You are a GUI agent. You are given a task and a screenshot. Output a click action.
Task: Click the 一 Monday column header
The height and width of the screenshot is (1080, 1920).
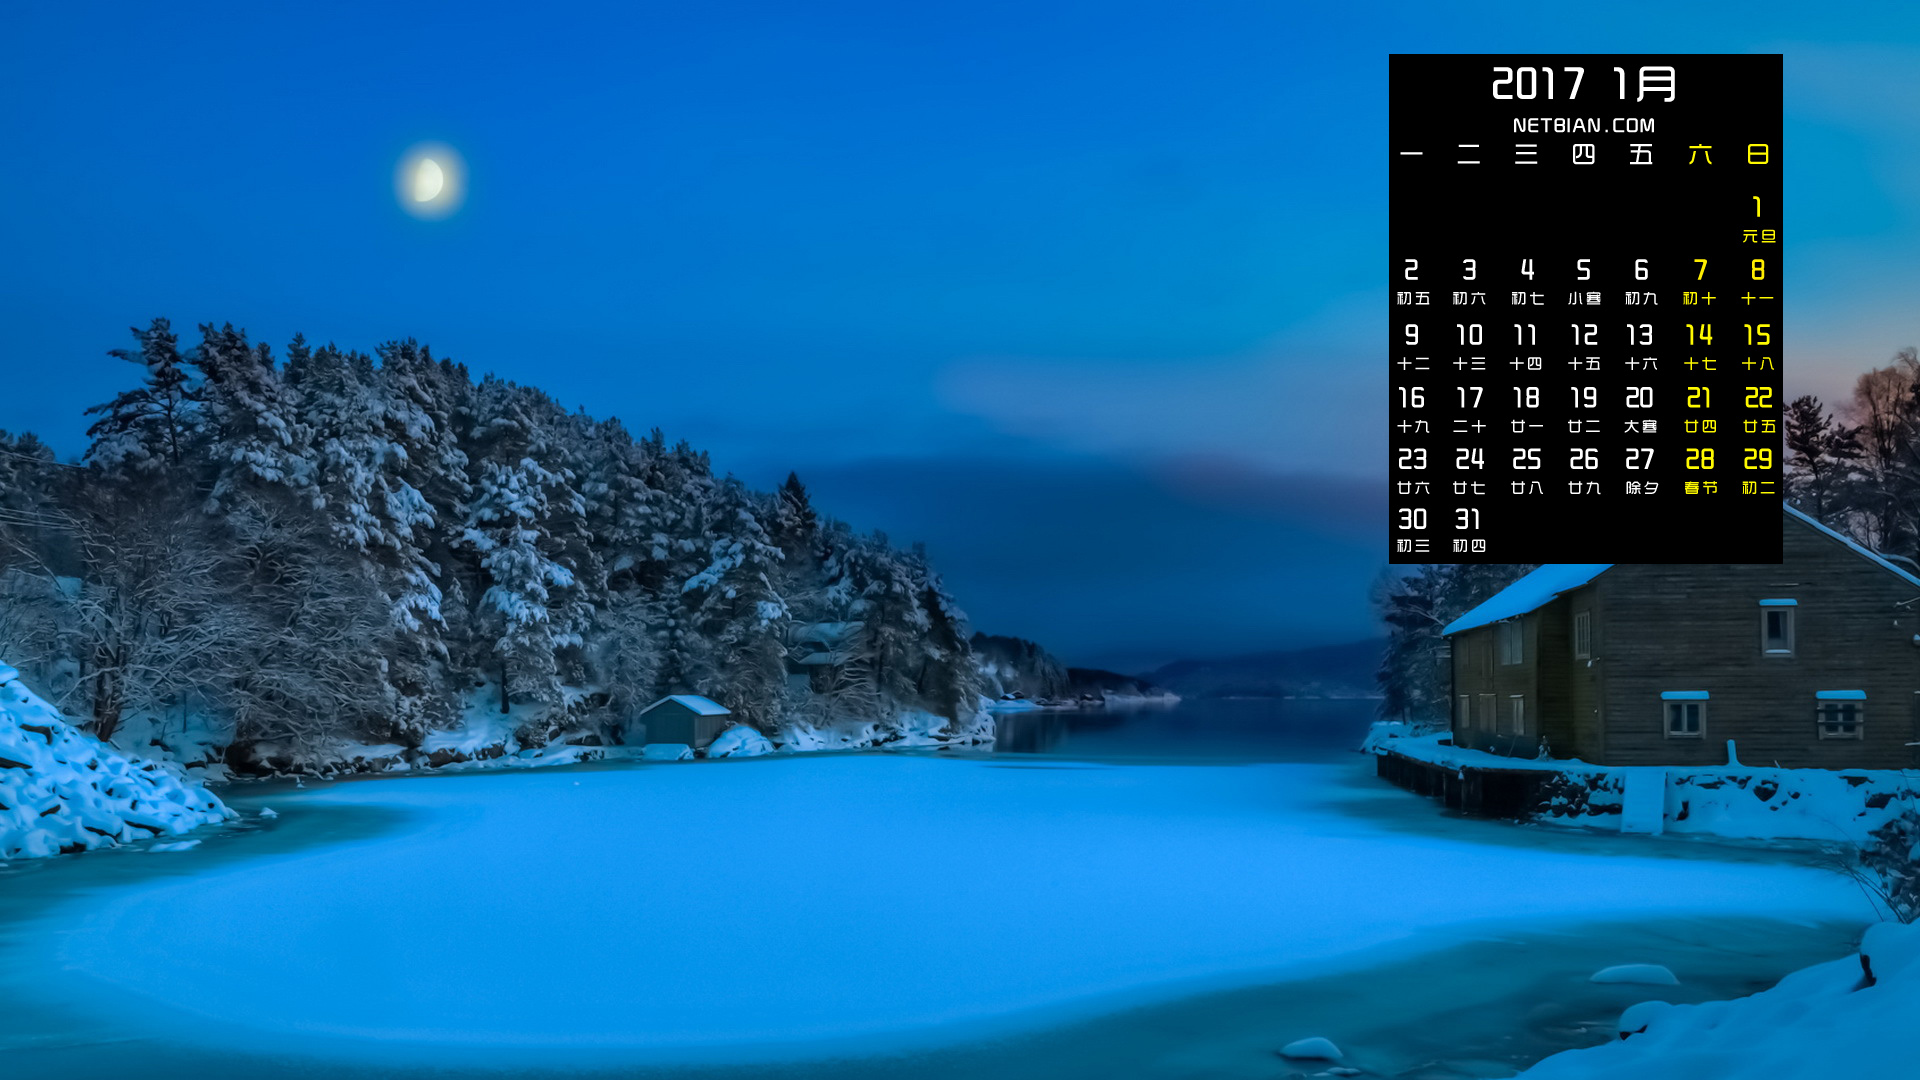tap(1412, 155)
